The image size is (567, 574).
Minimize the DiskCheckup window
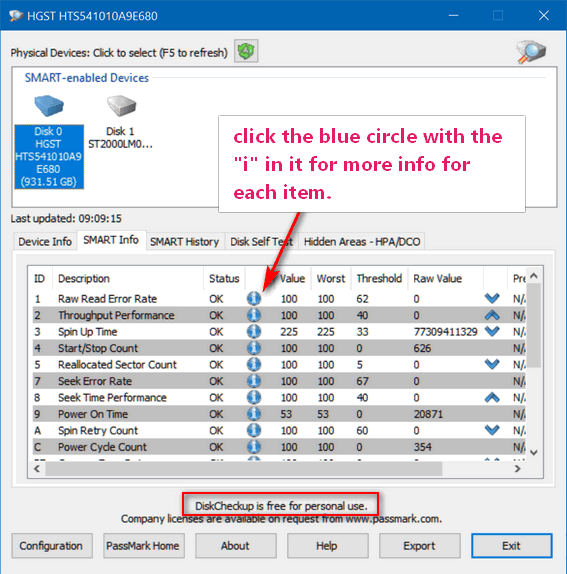(454, 15)
